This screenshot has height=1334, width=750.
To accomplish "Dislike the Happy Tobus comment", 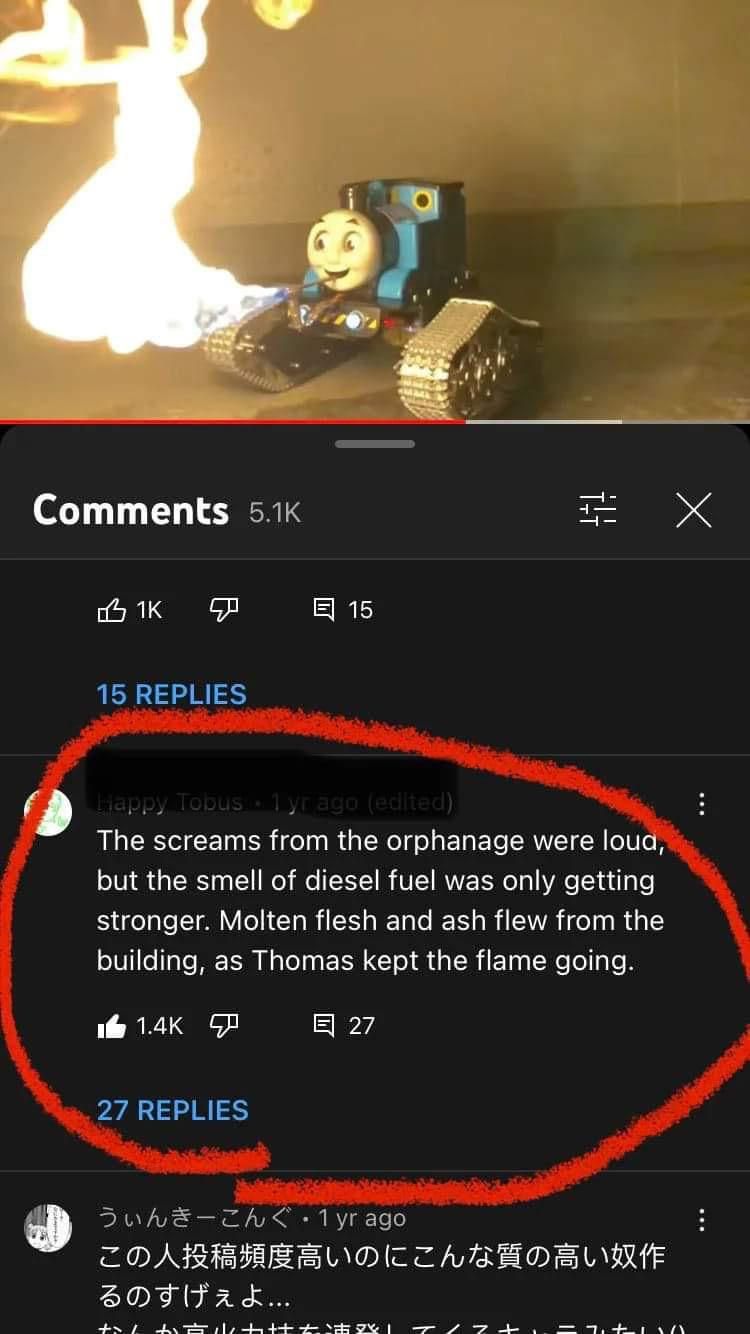I will 225,1025.
